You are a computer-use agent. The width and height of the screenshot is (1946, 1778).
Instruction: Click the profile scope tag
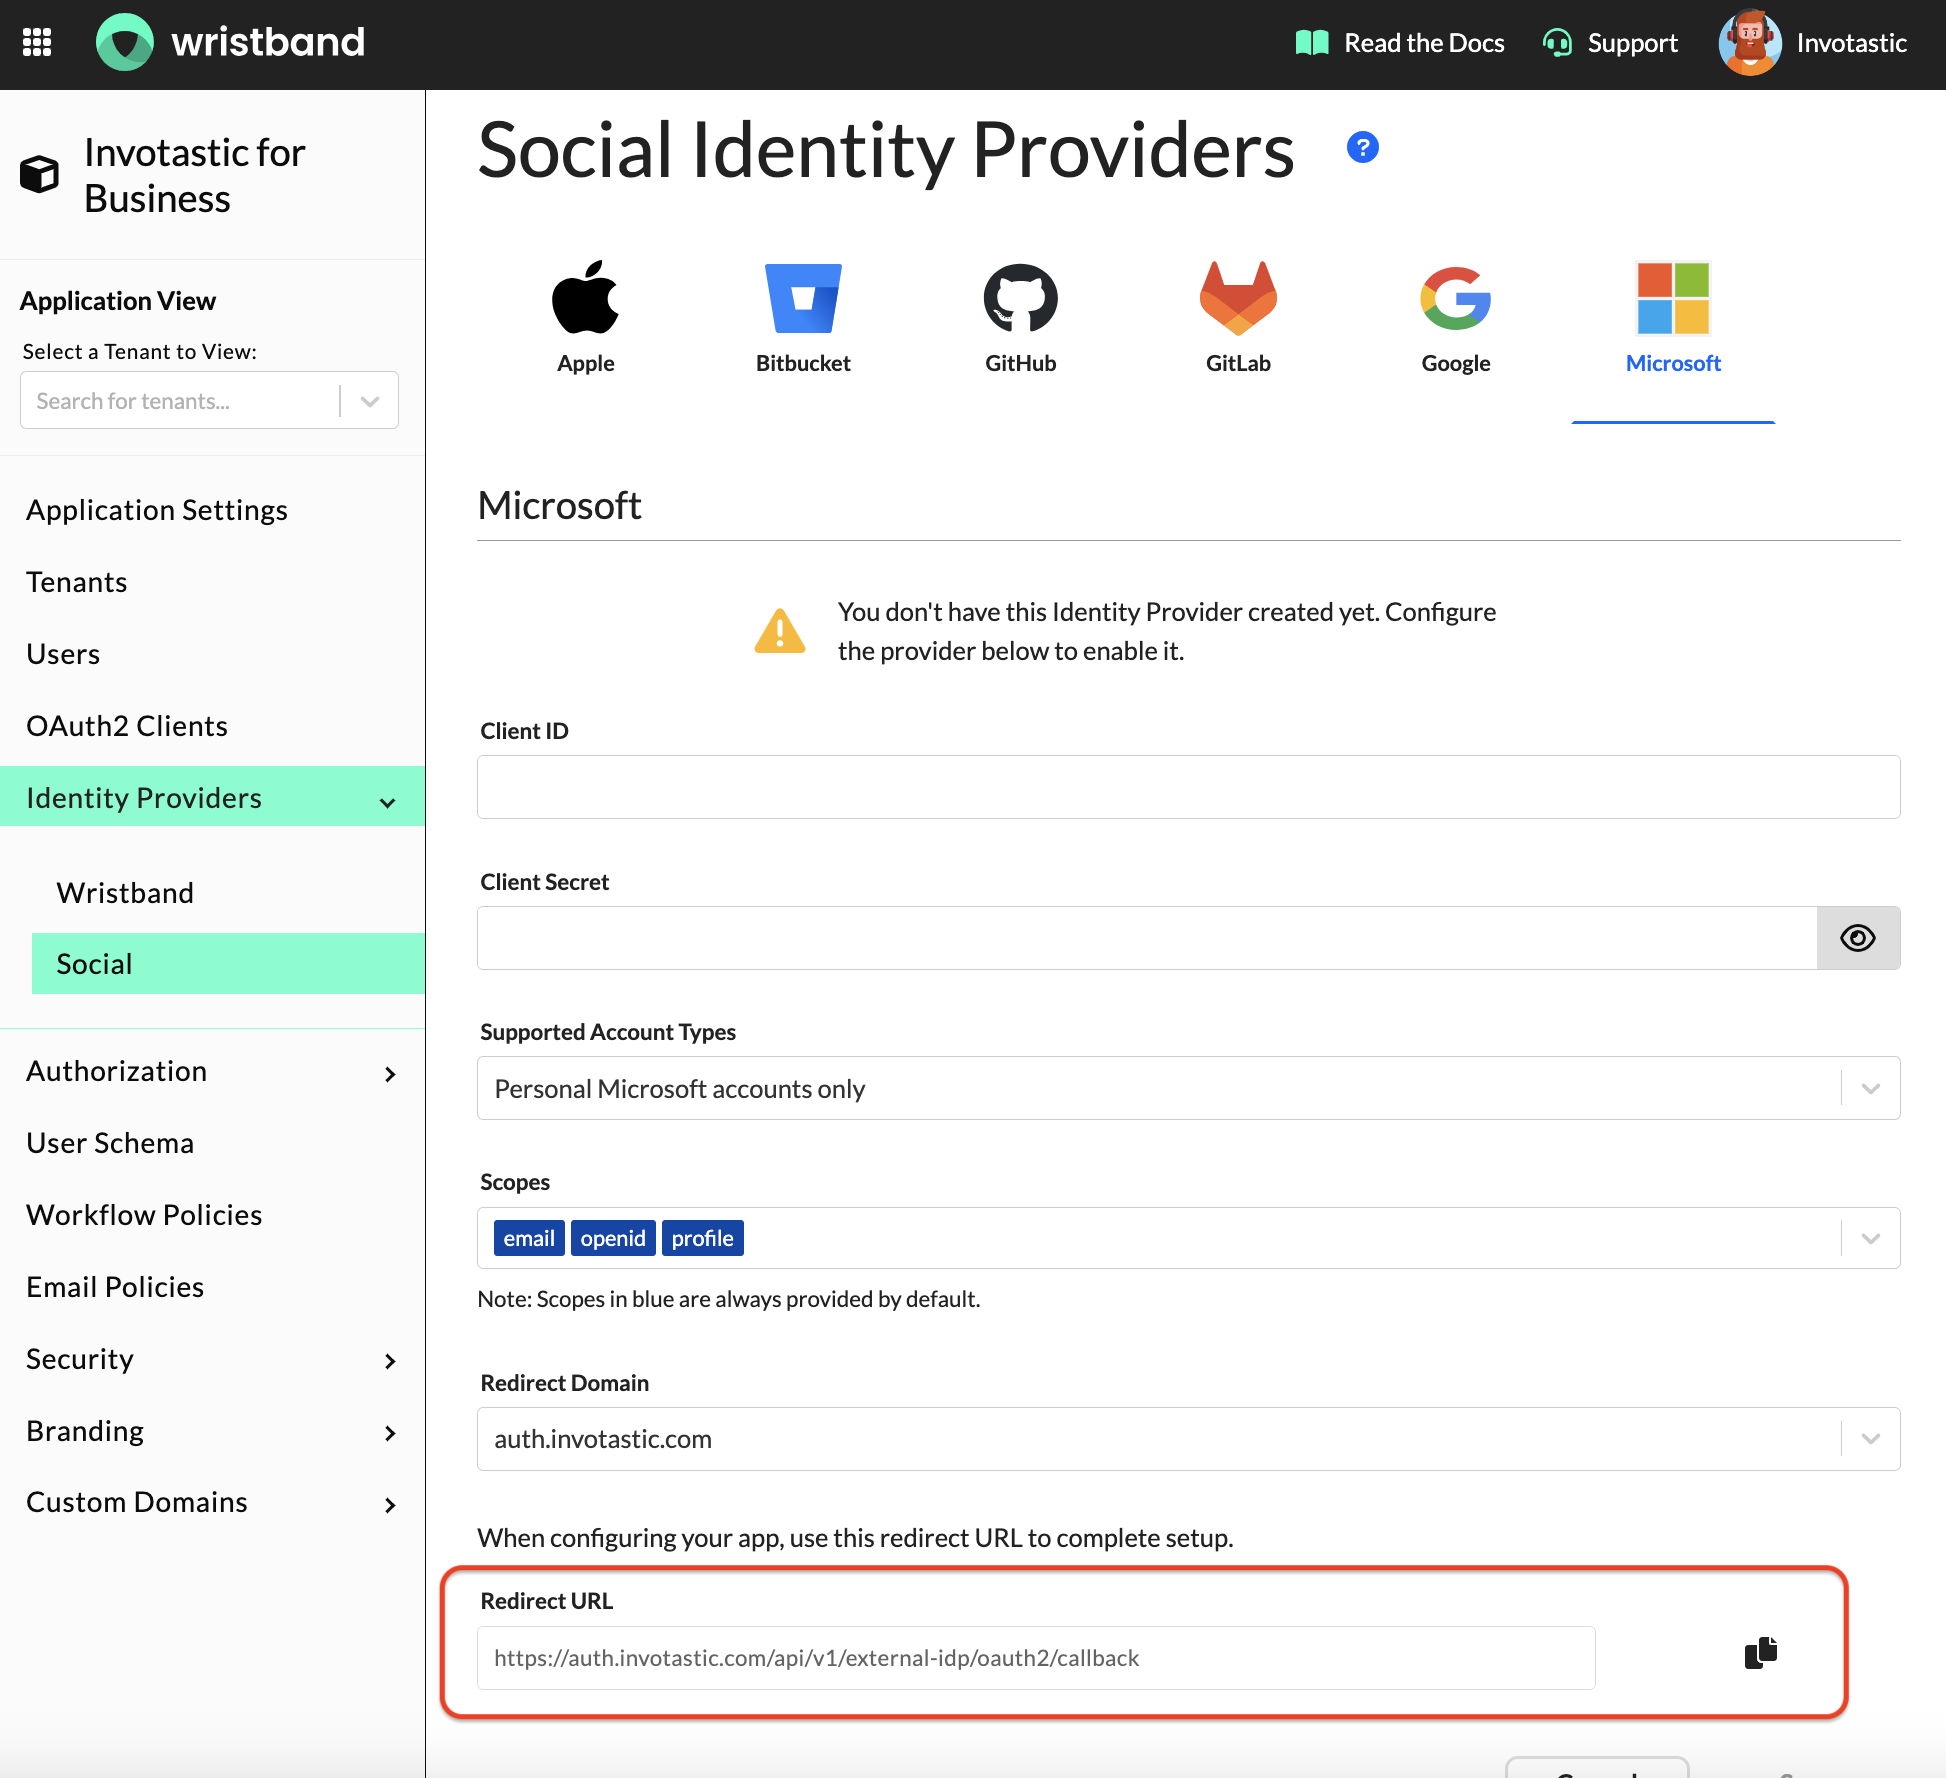pyautogui.click(x=702, y=1238)
